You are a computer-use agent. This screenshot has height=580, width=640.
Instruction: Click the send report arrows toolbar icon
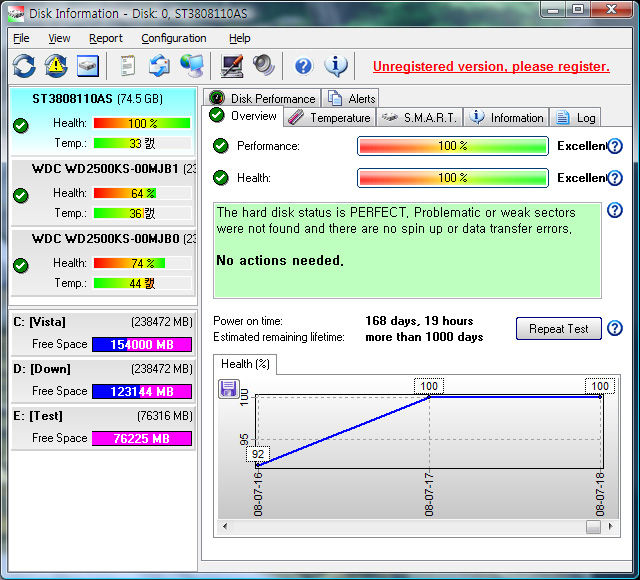click(159, 66)
